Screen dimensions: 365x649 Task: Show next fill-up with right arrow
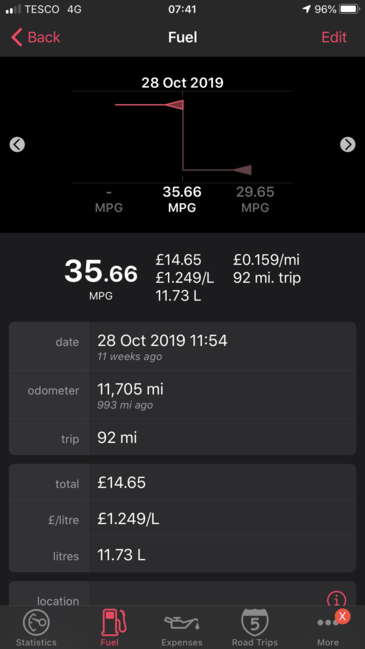pos(348,144)
